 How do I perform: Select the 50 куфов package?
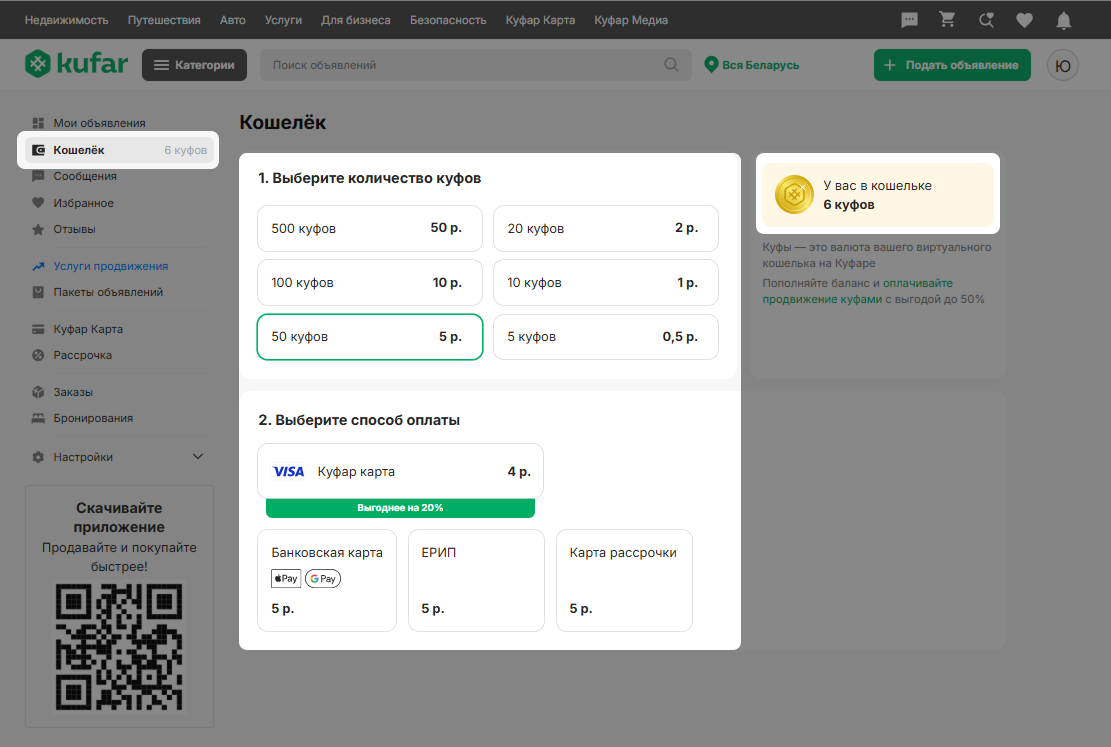point(370,337)
